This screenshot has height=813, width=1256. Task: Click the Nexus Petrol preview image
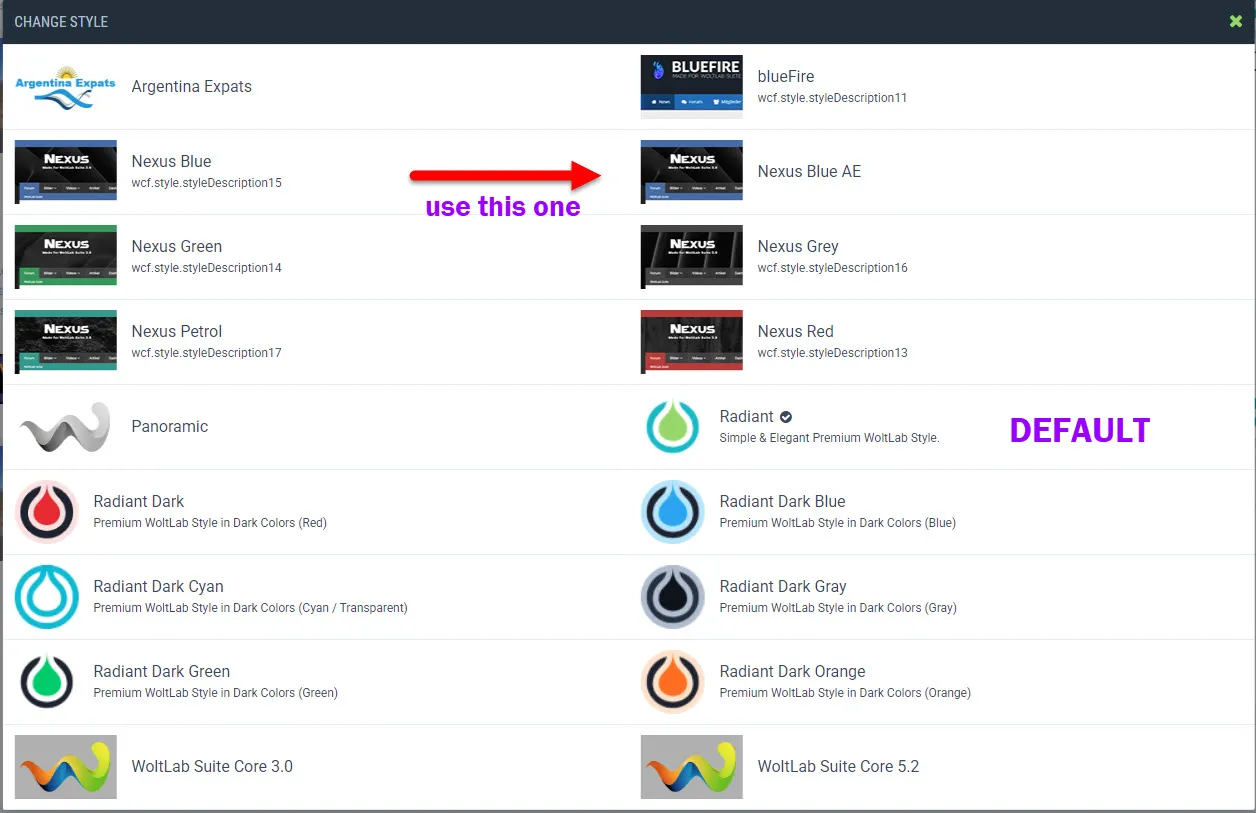[x=66, y=341]
